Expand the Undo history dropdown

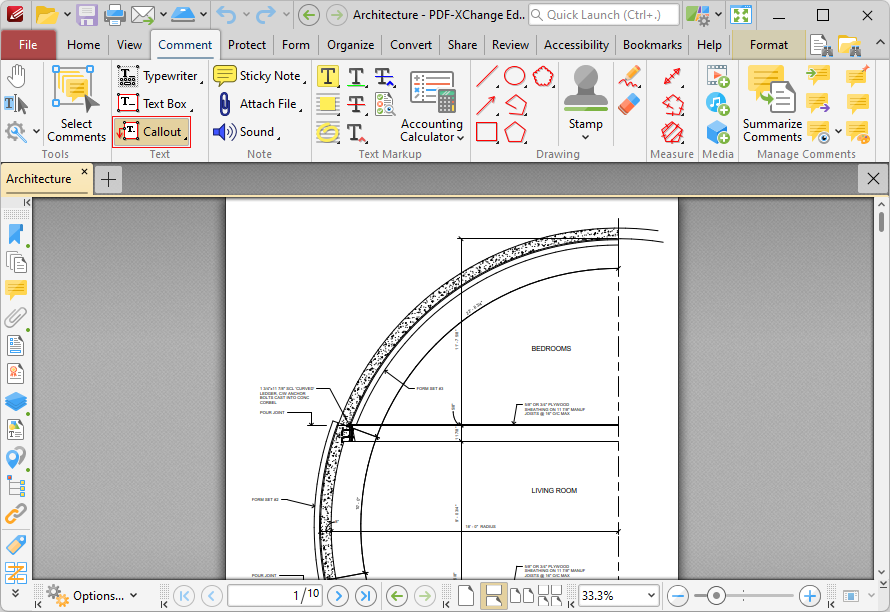click(246, 14)
